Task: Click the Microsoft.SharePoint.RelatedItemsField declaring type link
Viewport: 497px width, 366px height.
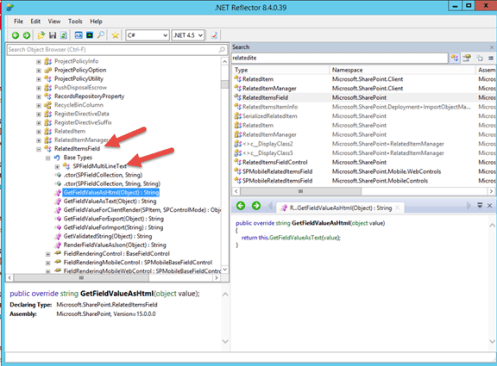Action: click(x=107, y=305)
